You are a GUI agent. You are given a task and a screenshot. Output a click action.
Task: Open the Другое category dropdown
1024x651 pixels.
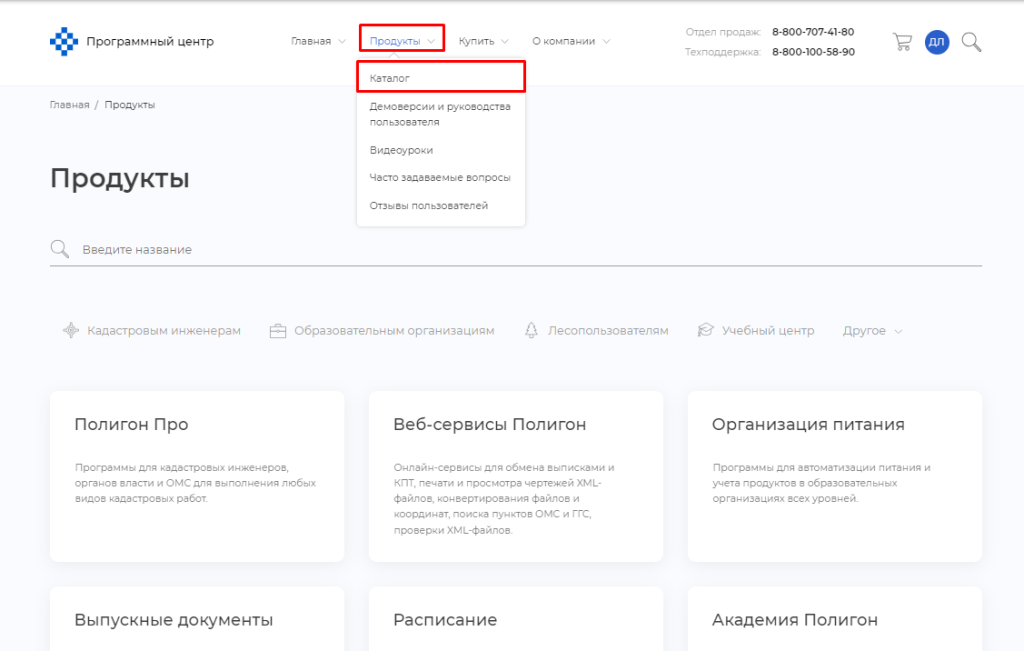tap(872, 331)
